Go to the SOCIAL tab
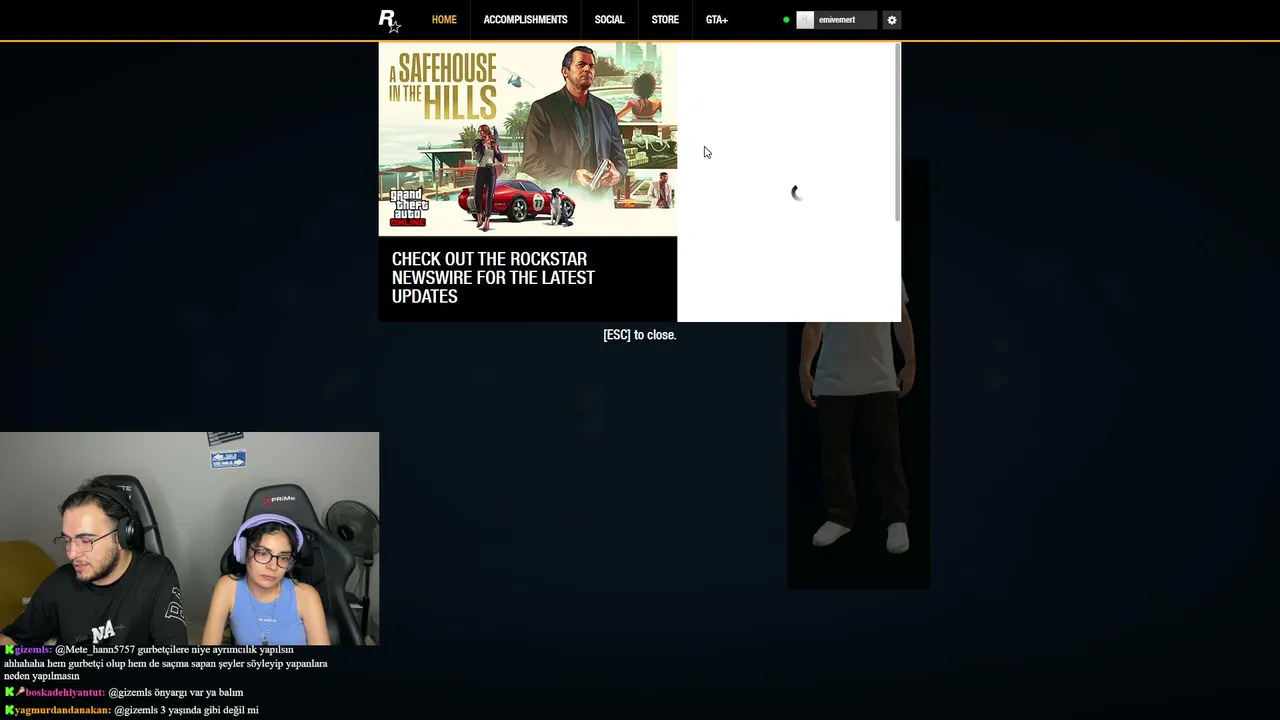 (609, 20)
